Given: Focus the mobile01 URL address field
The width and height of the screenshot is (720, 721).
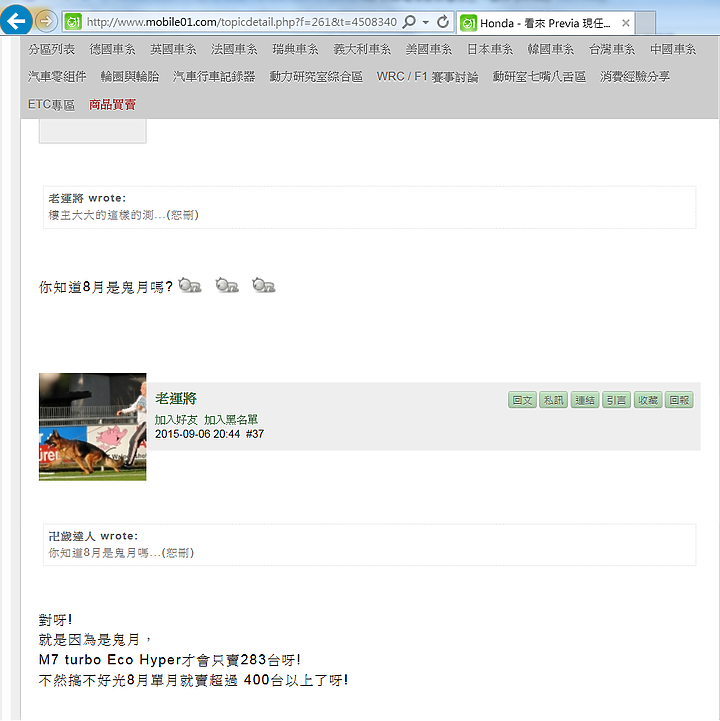Looking at the screenshot, I should (x=241, y=22).
